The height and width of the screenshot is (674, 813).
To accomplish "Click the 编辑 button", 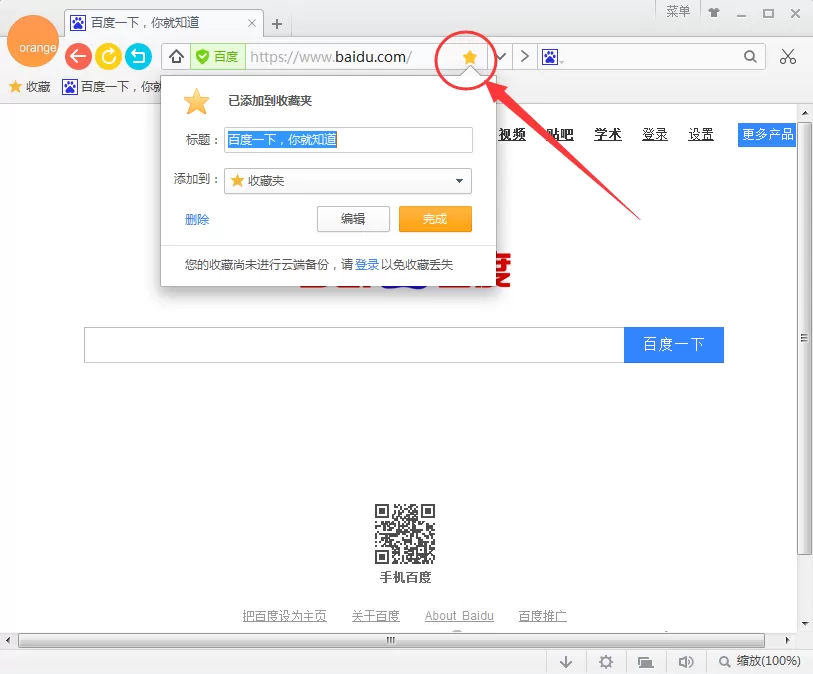I will pyautogui.click(x=353, y=219).
